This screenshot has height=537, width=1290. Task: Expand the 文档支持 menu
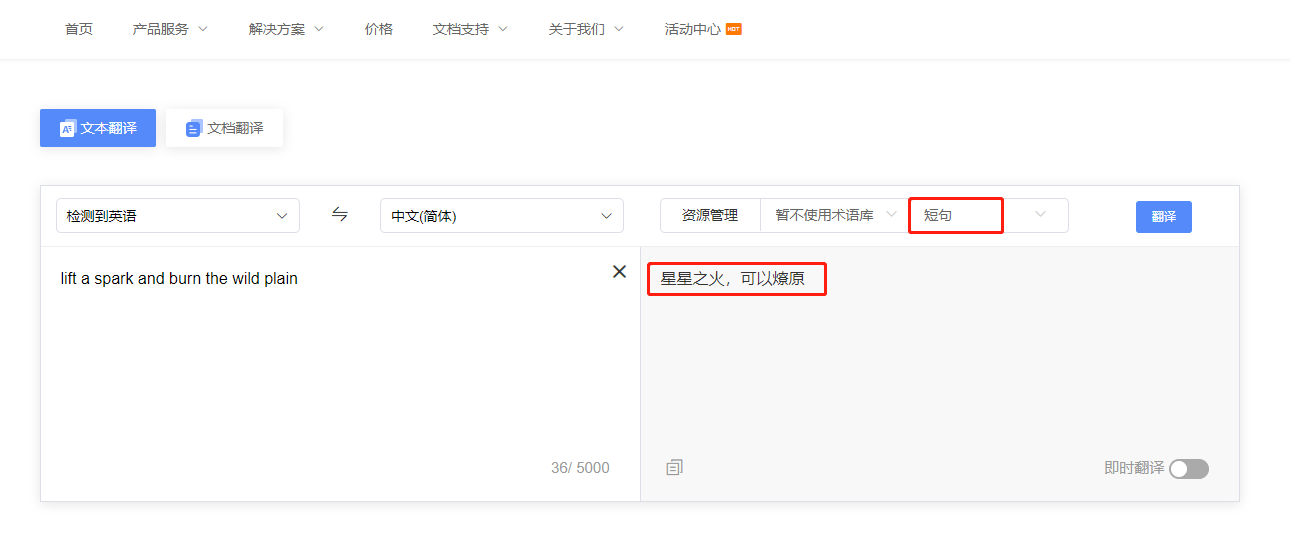[x=470, y=29]
